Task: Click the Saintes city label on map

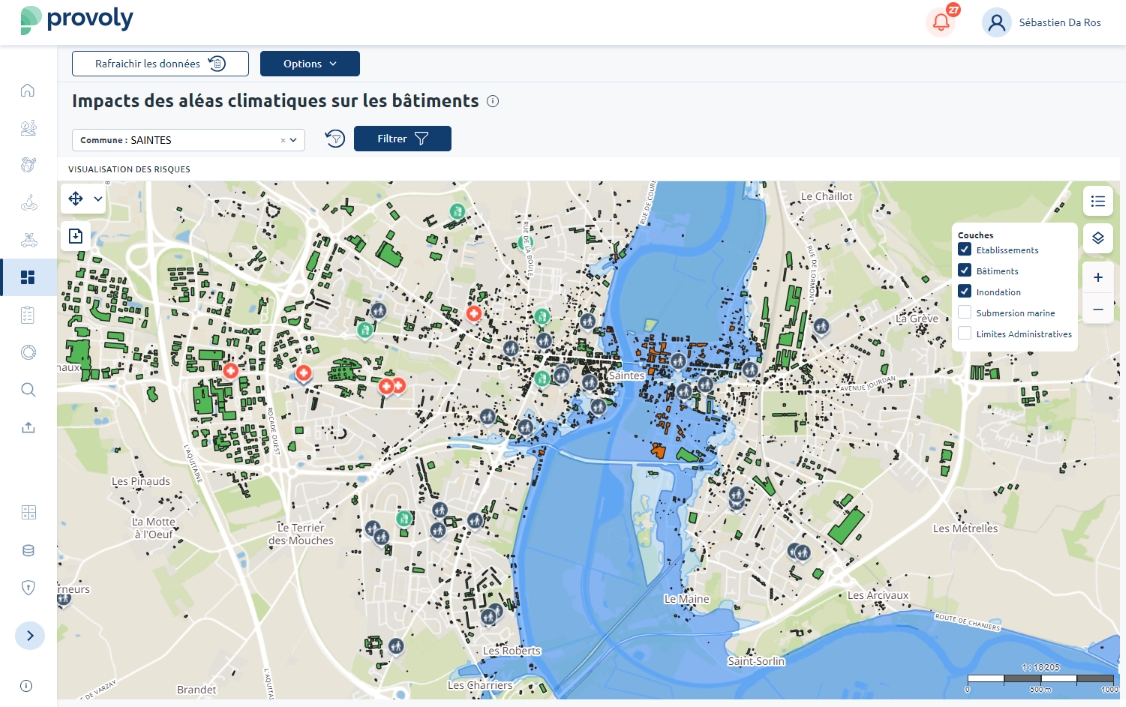Action: (626, 375)
